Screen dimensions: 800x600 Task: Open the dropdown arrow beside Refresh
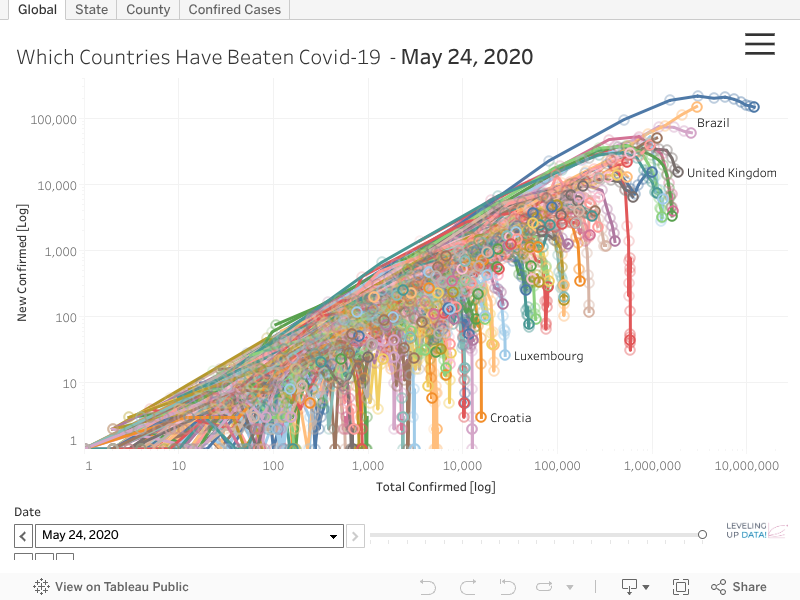570,587
